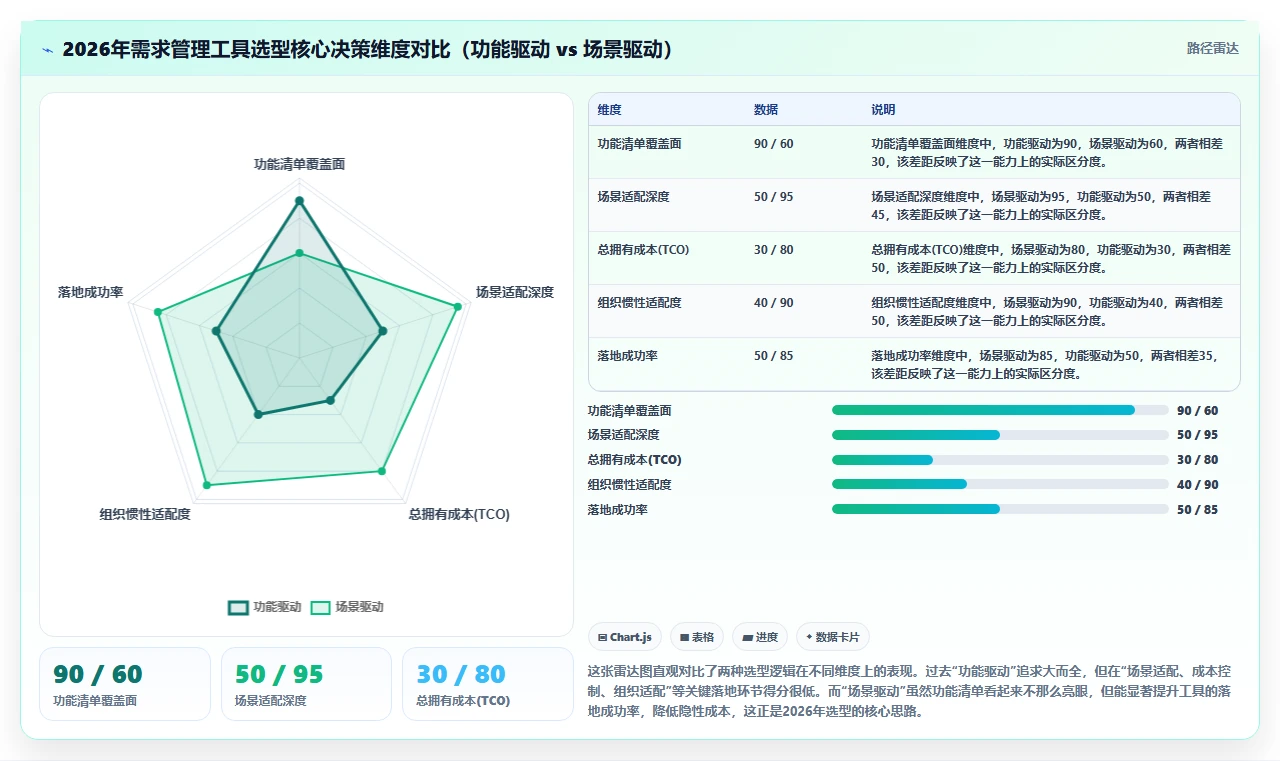Click radar axis label 功能清单覆盖面
The width and height of the screenshot is (1280, 761).
(x=299, y=164)
